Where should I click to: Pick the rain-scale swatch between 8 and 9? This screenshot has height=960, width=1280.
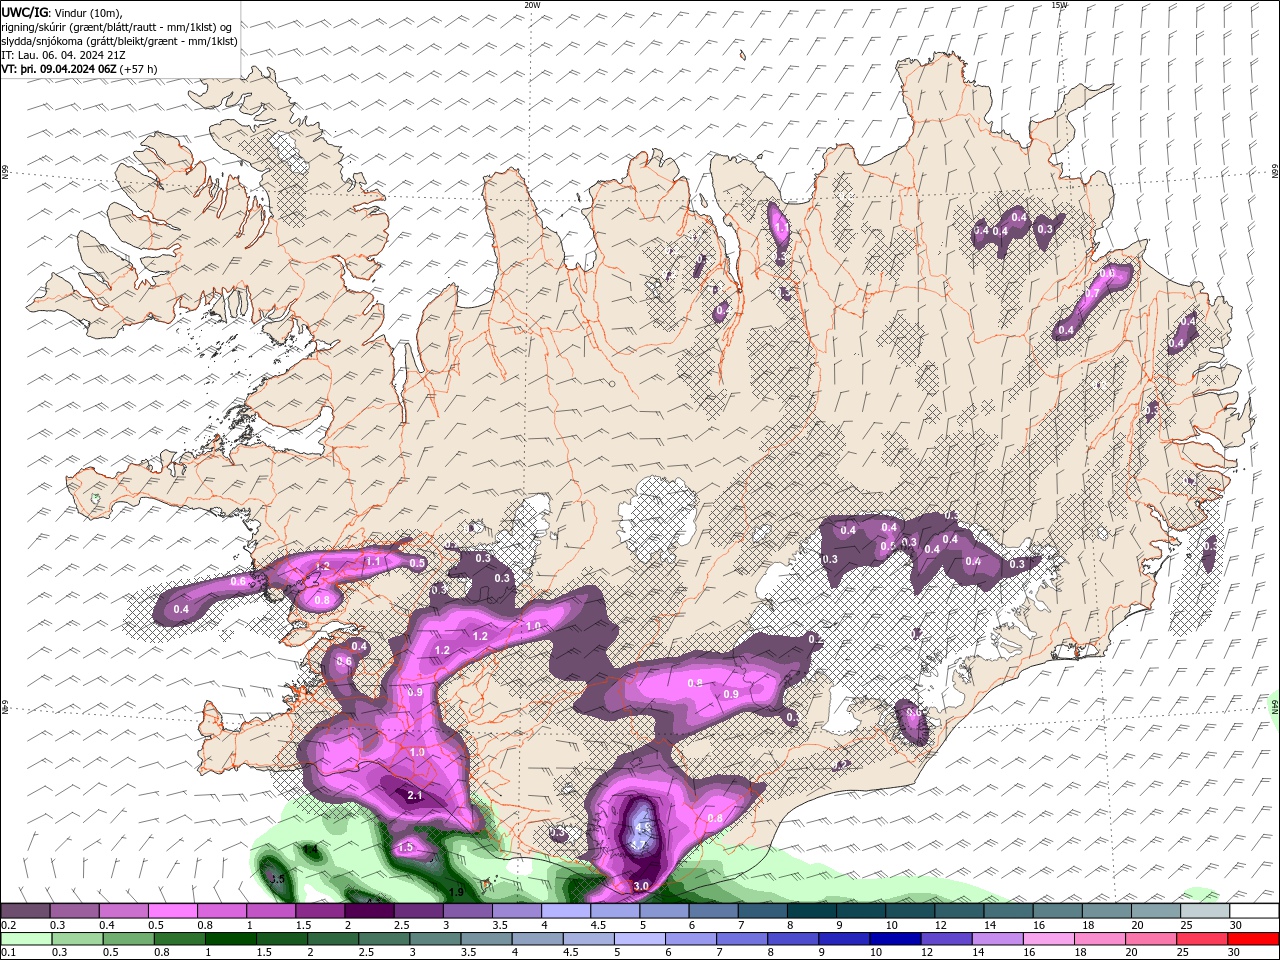point(792,939)
